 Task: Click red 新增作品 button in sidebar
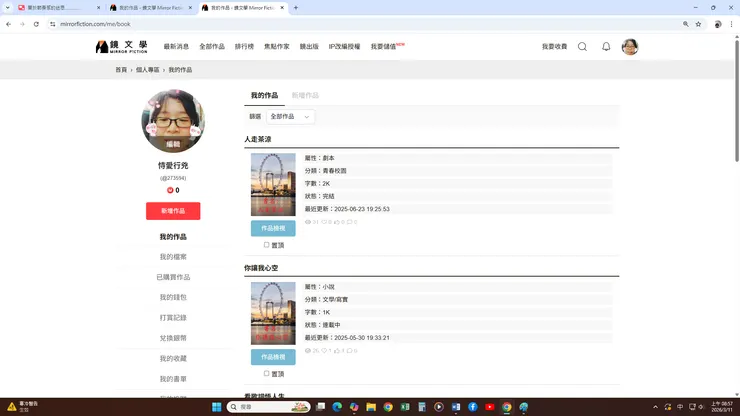click(x=173, y=211)
